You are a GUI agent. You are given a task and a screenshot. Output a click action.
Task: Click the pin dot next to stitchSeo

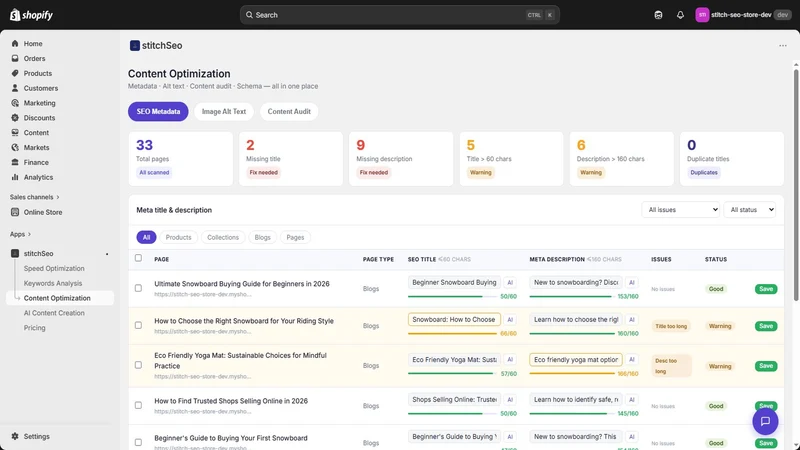coord(107,254)
